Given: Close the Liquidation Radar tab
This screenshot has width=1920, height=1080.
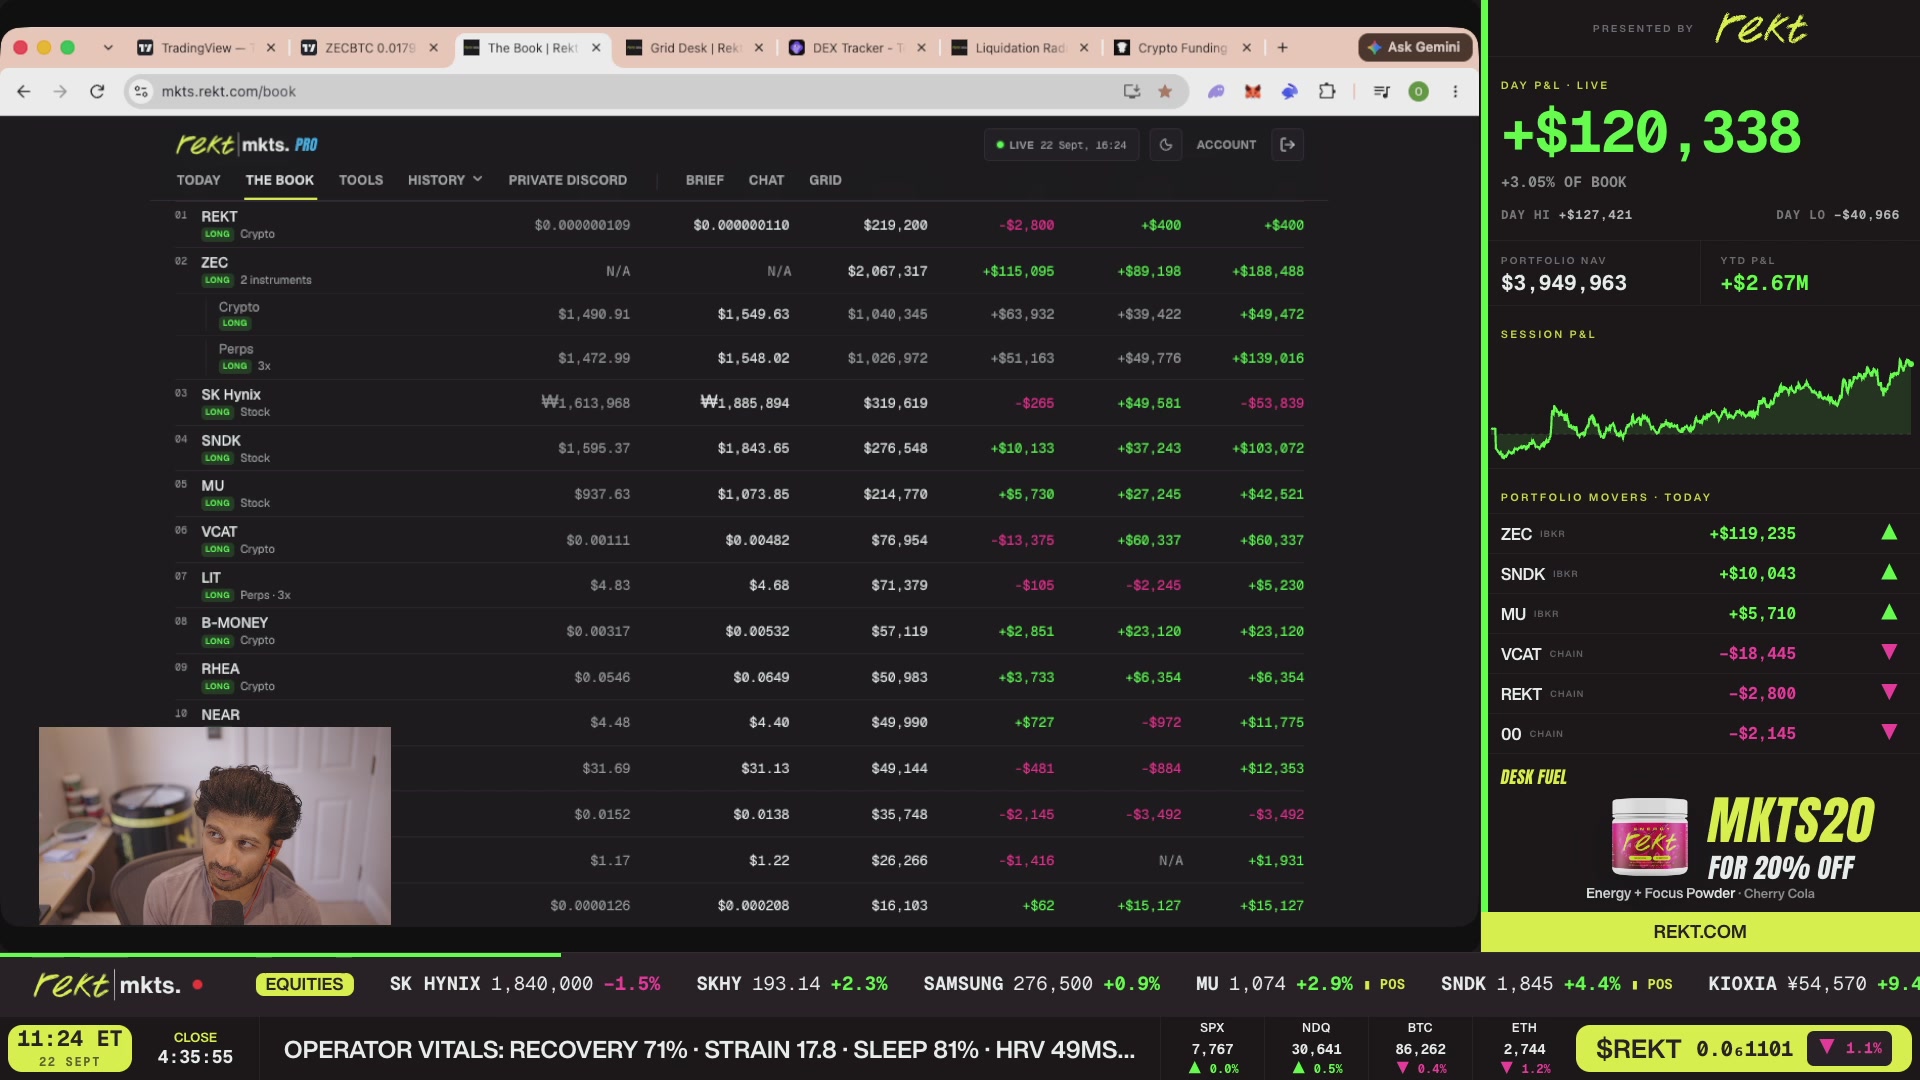Looking at the screenshot, I should 1083,47.
